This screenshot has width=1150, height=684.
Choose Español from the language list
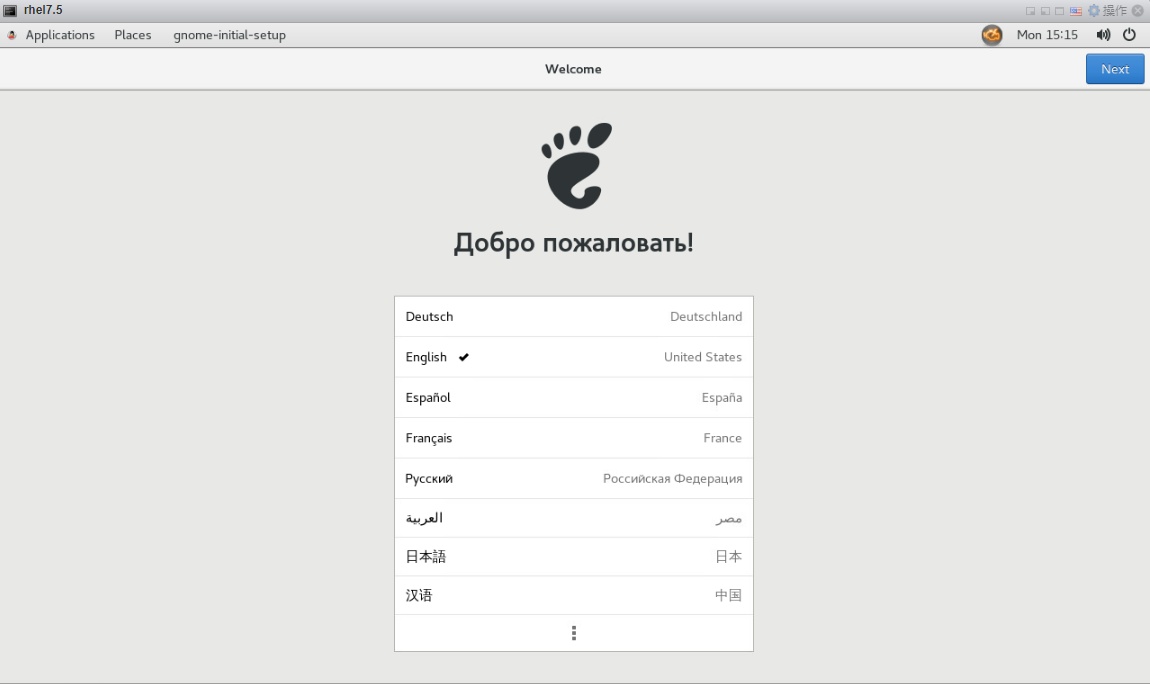click(x=574, y=397)
